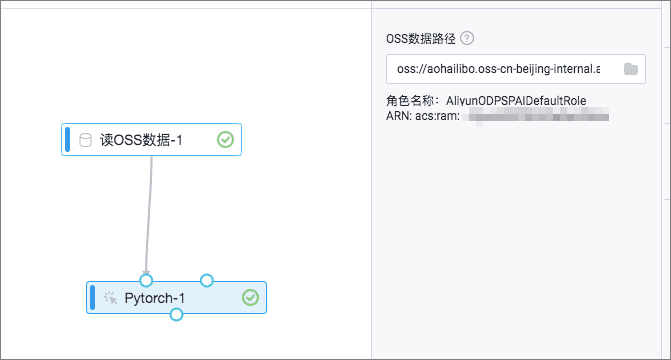Screen dimensions: 671x360
Task: Click the blue status bar on 读OSS数据-1
Action: [67, 140]
